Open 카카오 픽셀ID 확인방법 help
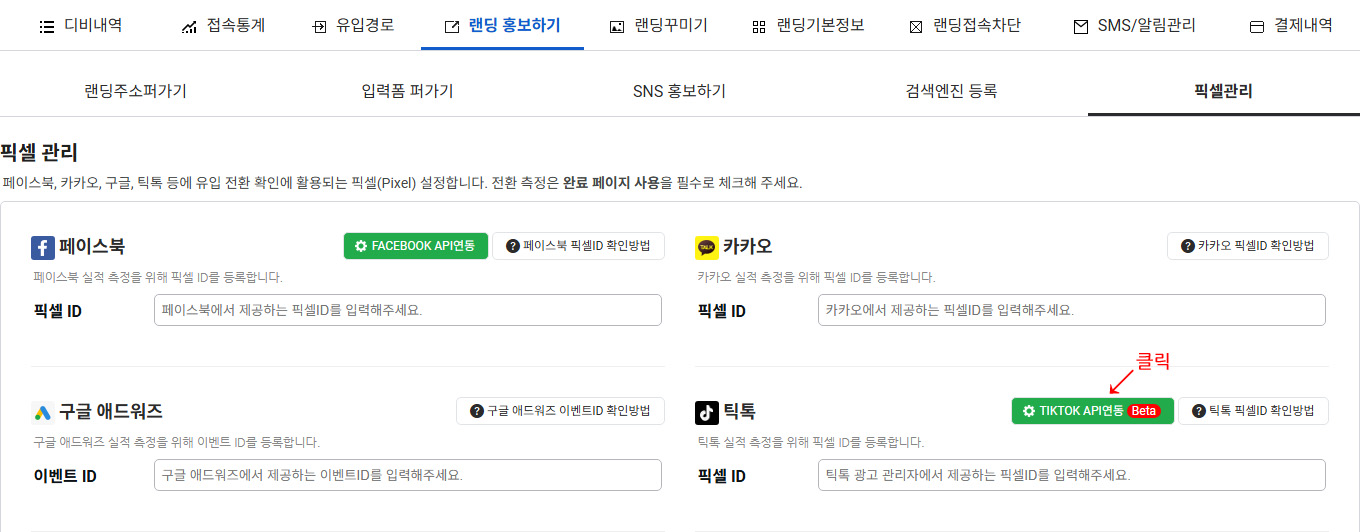 [1248, 246]
